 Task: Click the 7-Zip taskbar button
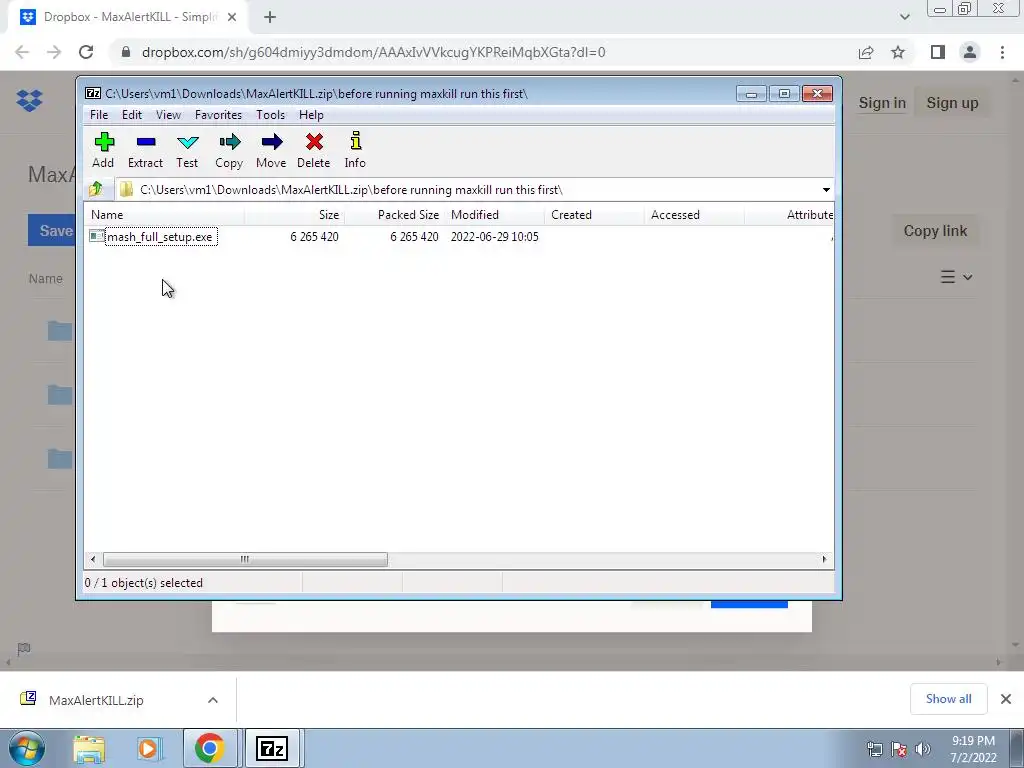272,748
